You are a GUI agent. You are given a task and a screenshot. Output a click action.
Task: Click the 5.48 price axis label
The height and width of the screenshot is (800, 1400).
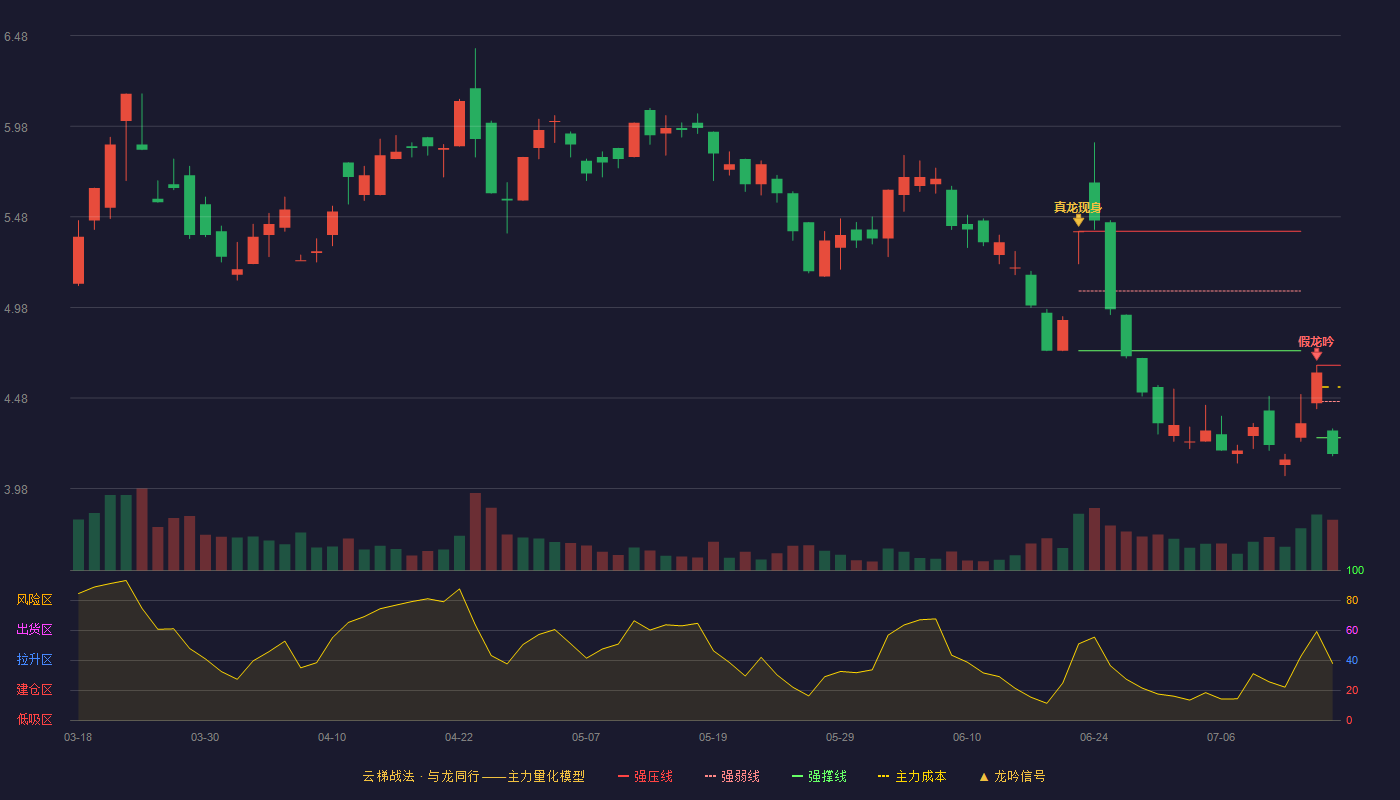[16, 218]
